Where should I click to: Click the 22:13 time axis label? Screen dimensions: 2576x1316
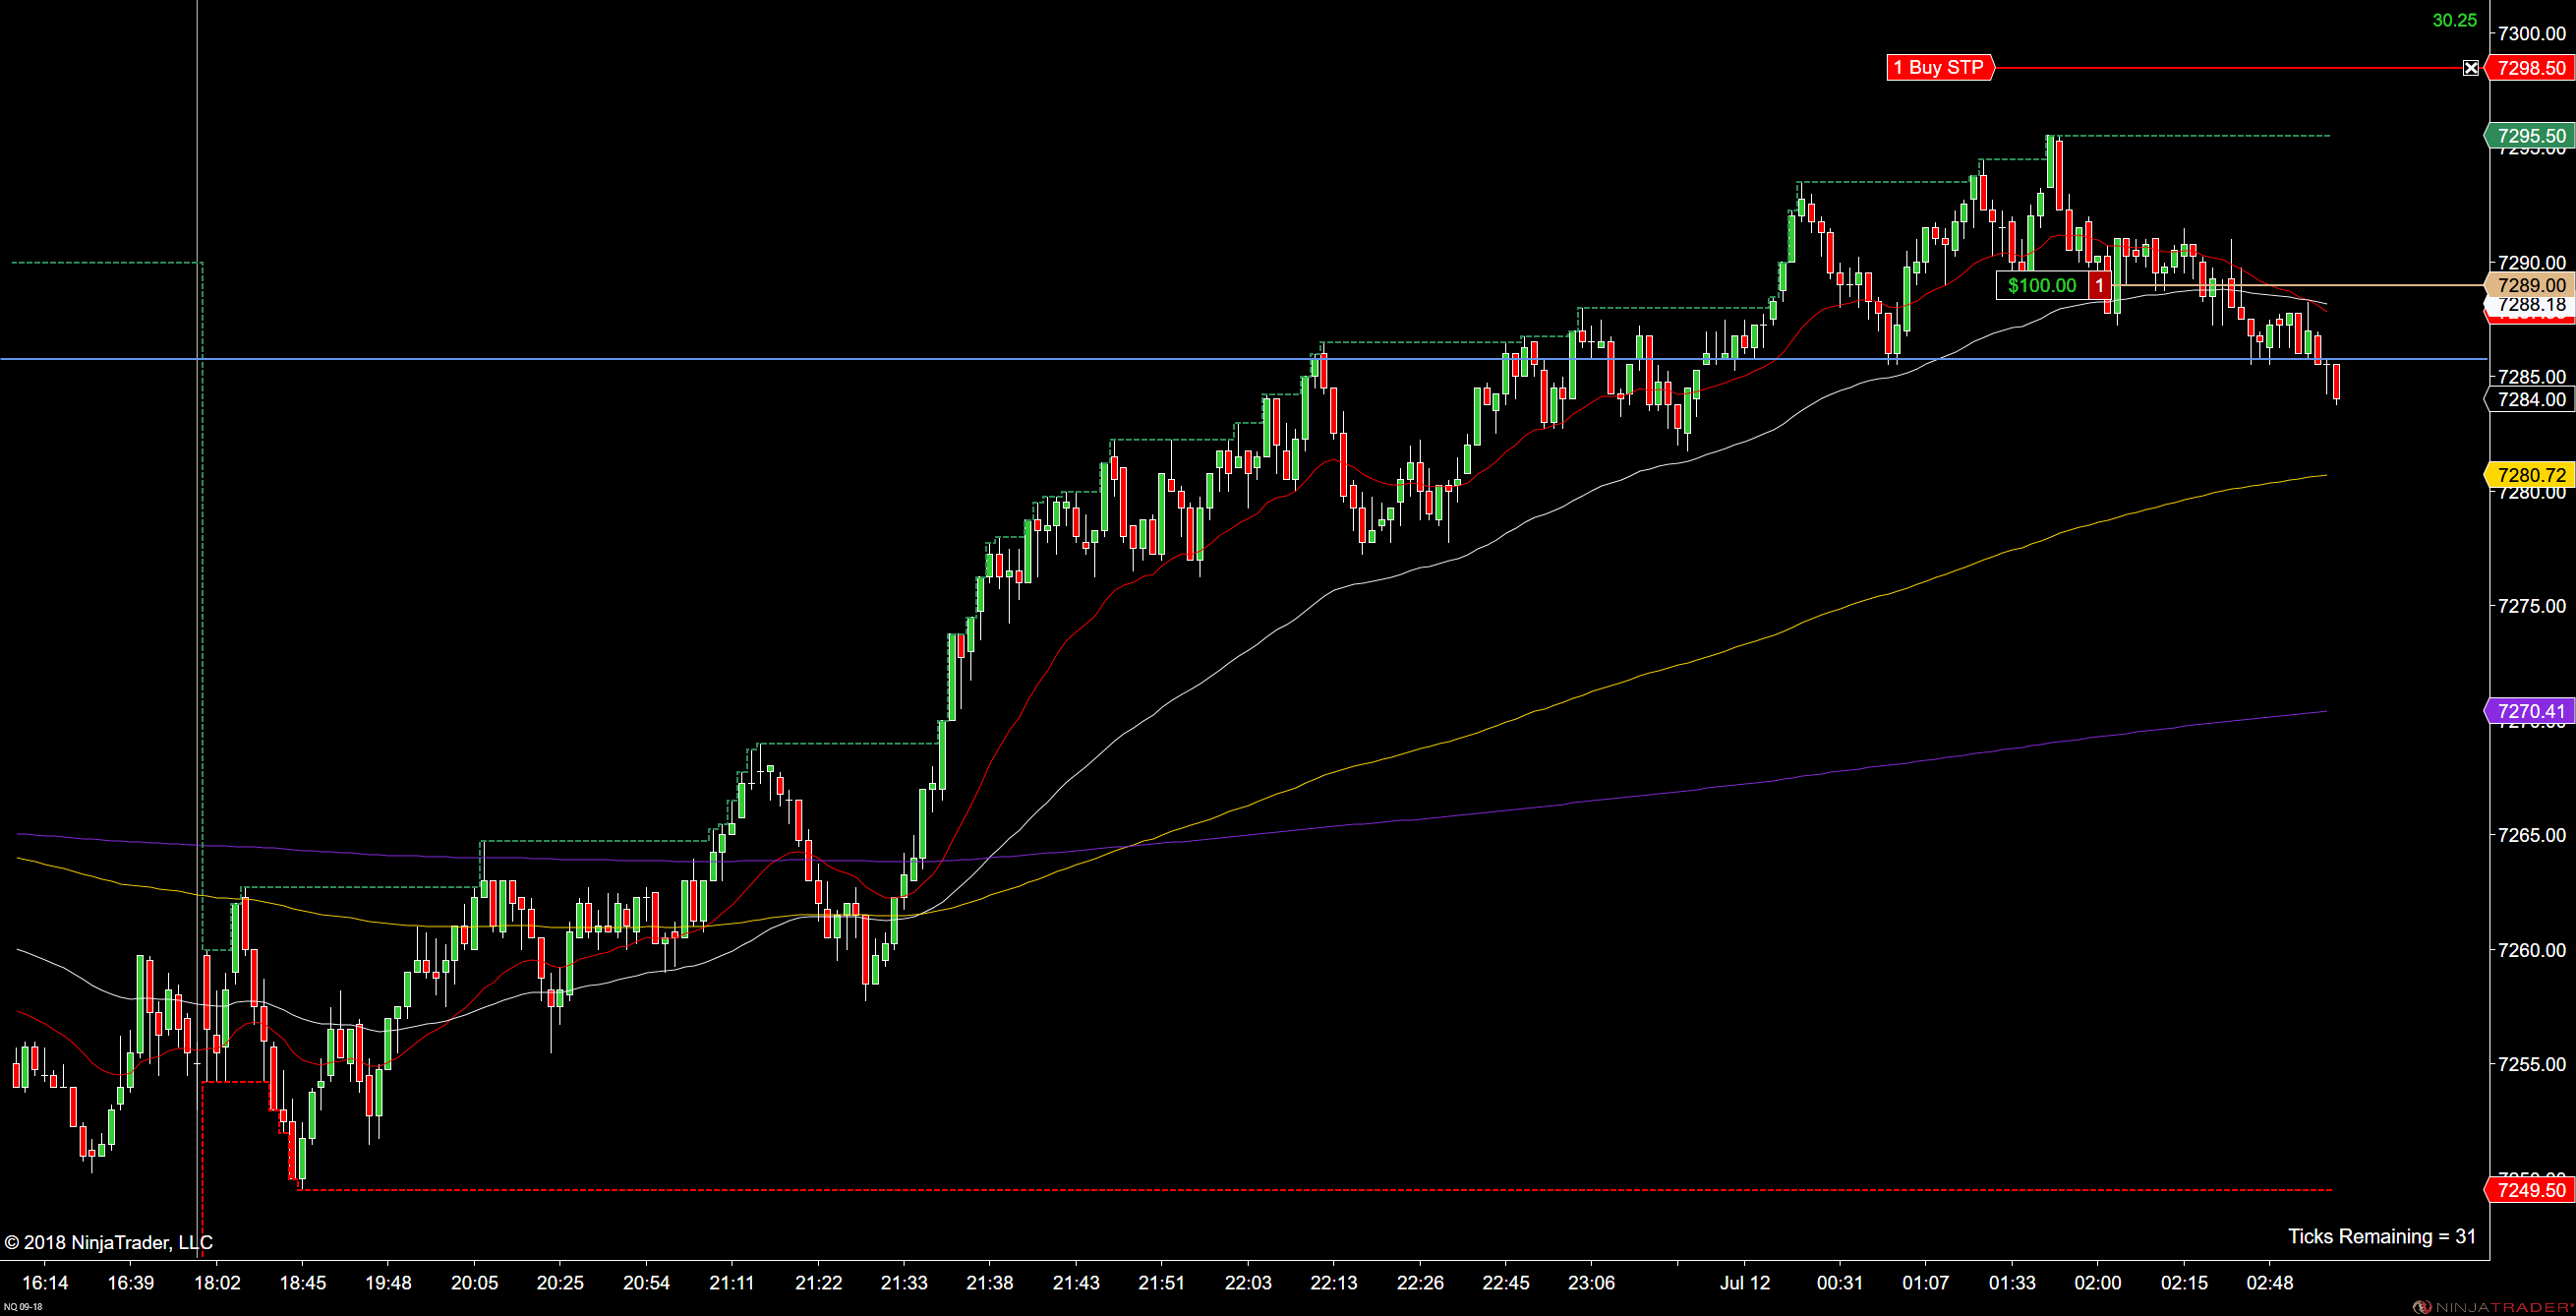pyautogui.click(x=1334, y=1283)
